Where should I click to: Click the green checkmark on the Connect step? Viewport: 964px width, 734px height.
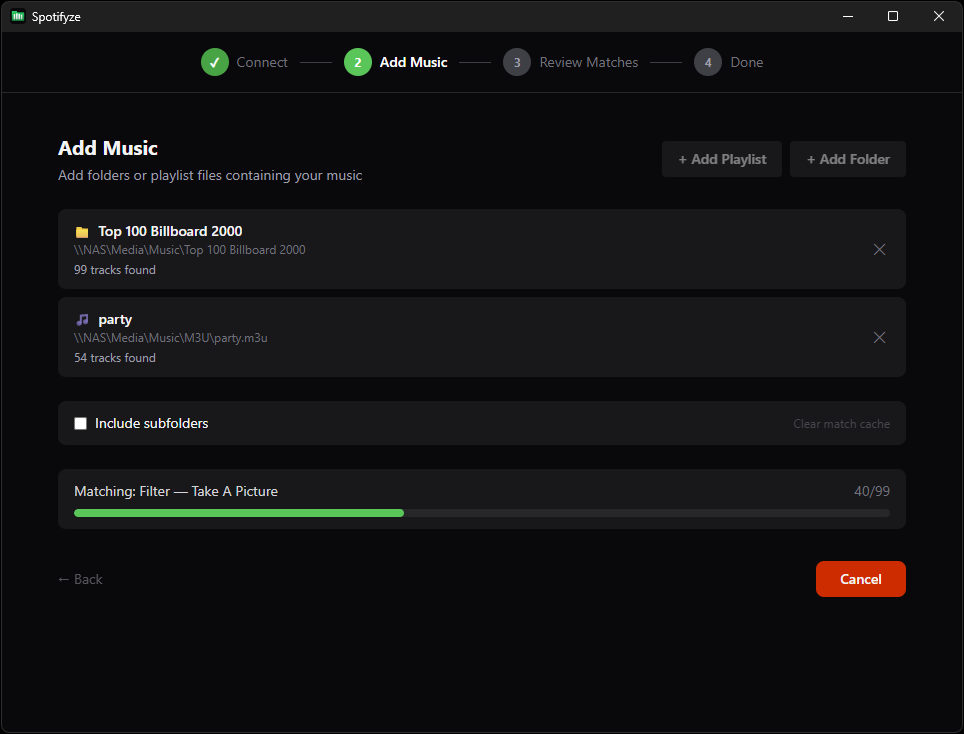point(215,62)
